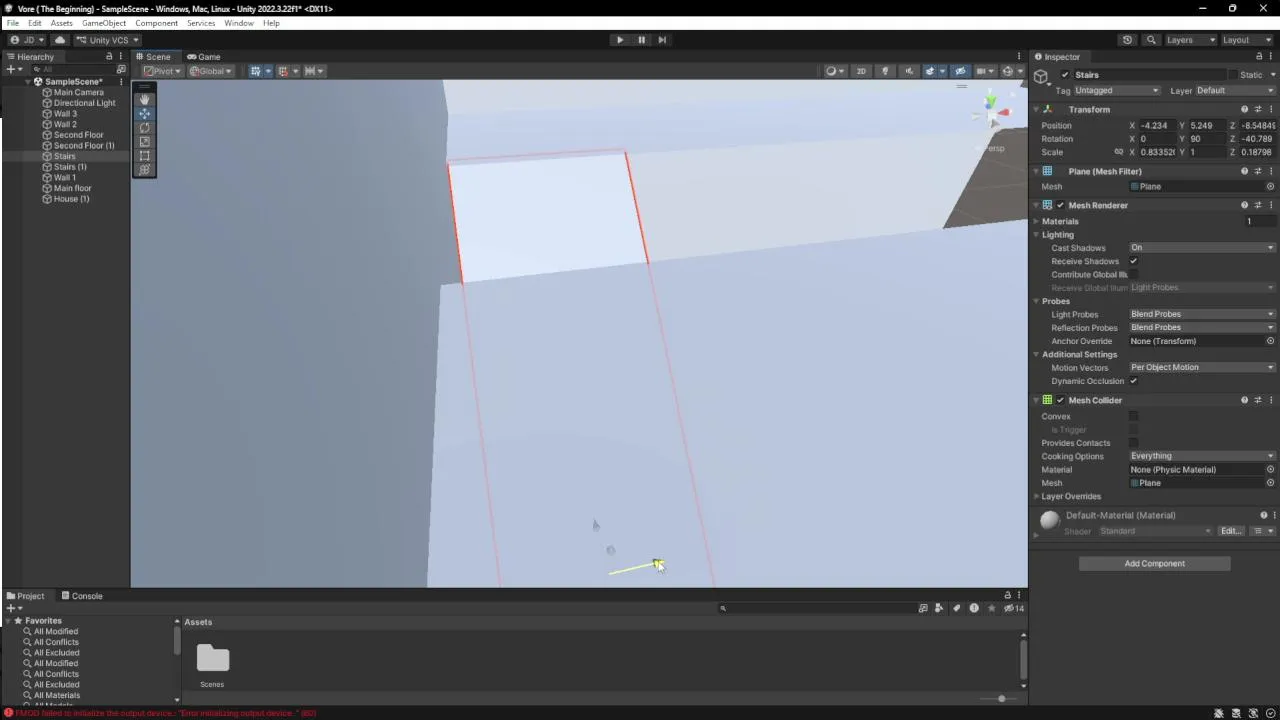Open cloud services icon

pos(60,40)
